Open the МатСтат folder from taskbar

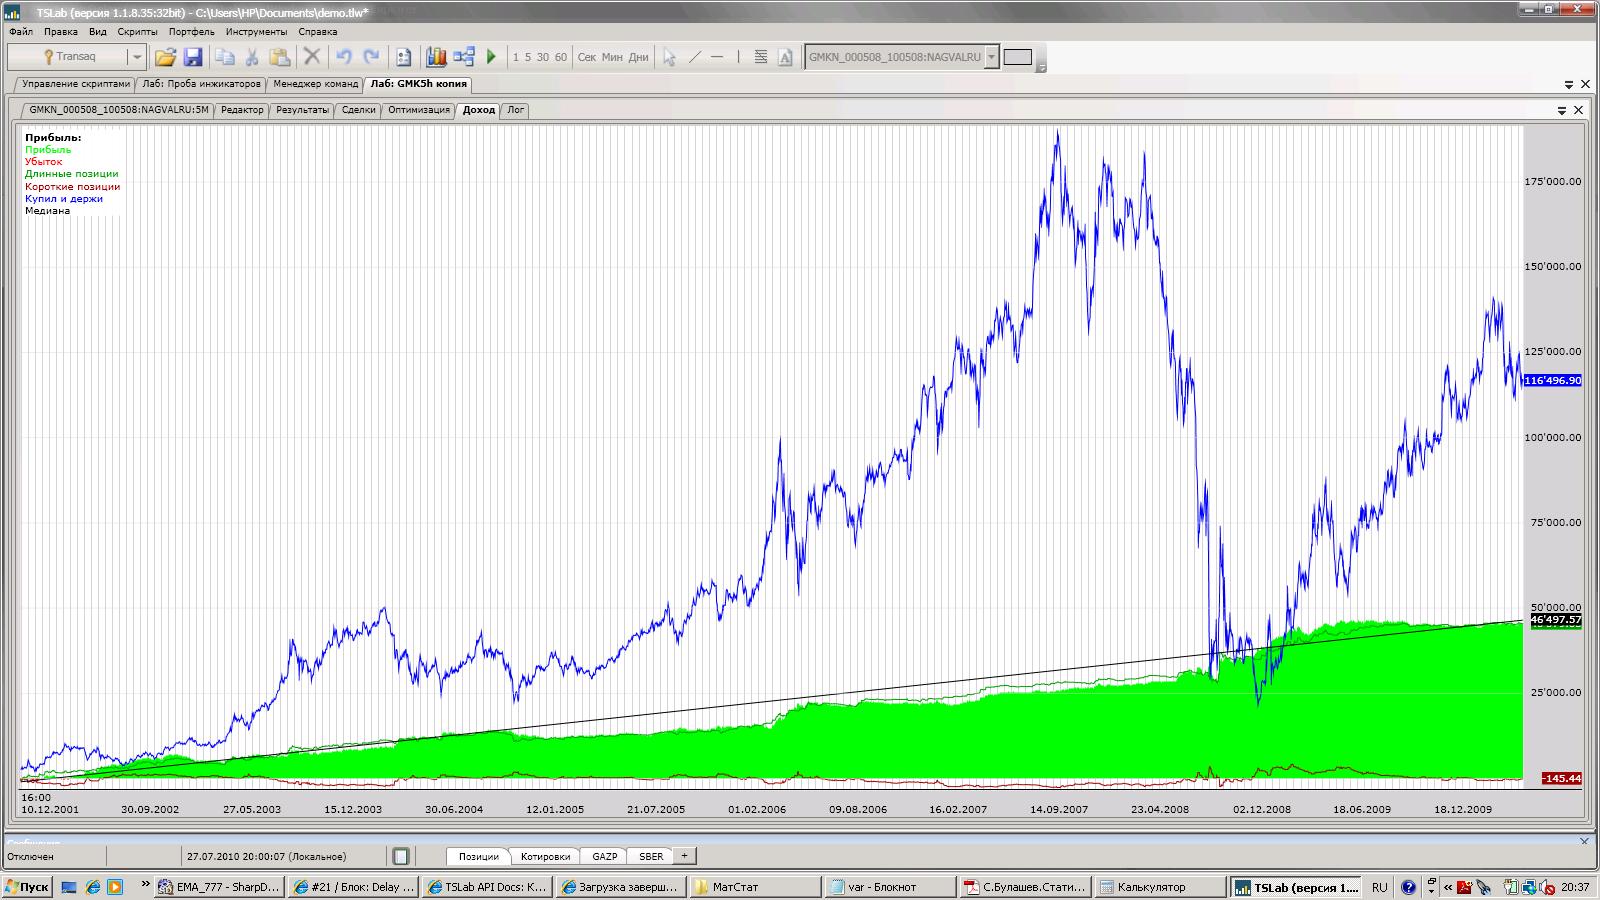[x=755, y=887]
